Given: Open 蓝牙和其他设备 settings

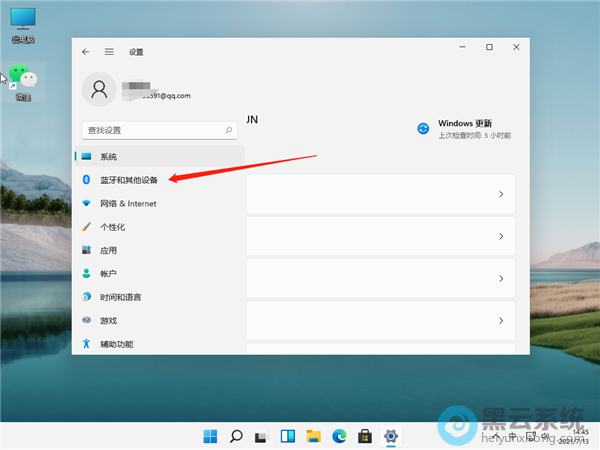Looking at the screenshot, I should coord(128,180).
